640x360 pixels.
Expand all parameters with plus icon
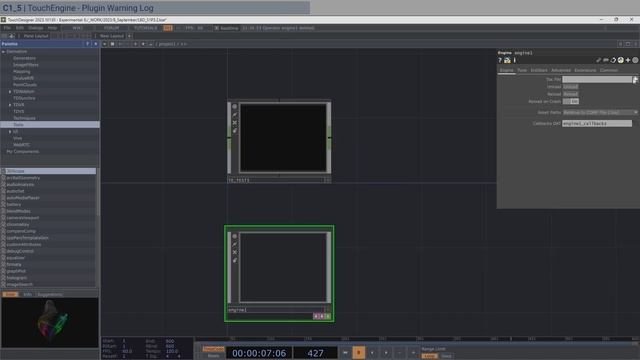tap(628, 60)
